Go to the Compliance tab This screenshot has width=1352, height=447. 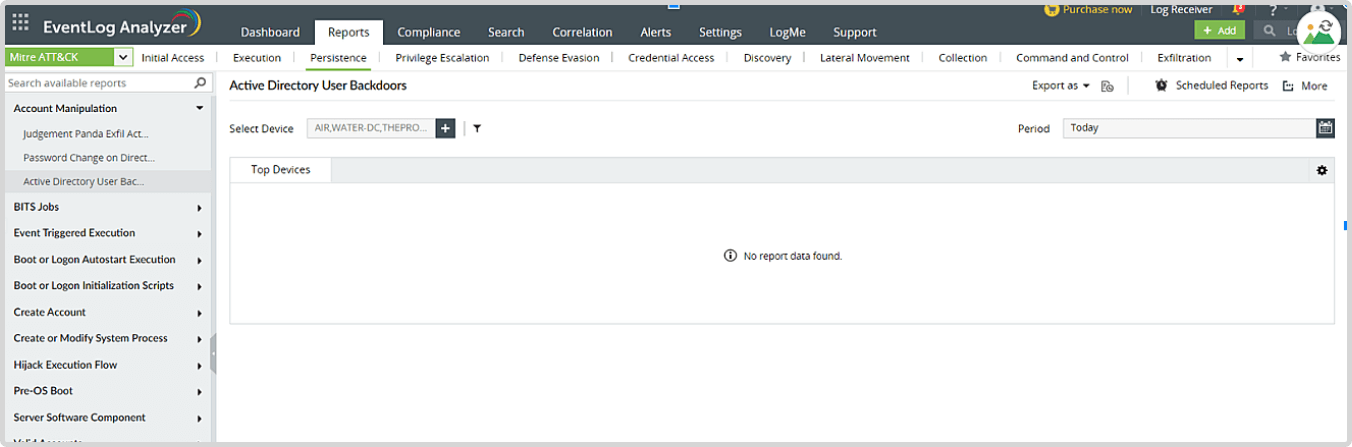(x=429, y=32)
